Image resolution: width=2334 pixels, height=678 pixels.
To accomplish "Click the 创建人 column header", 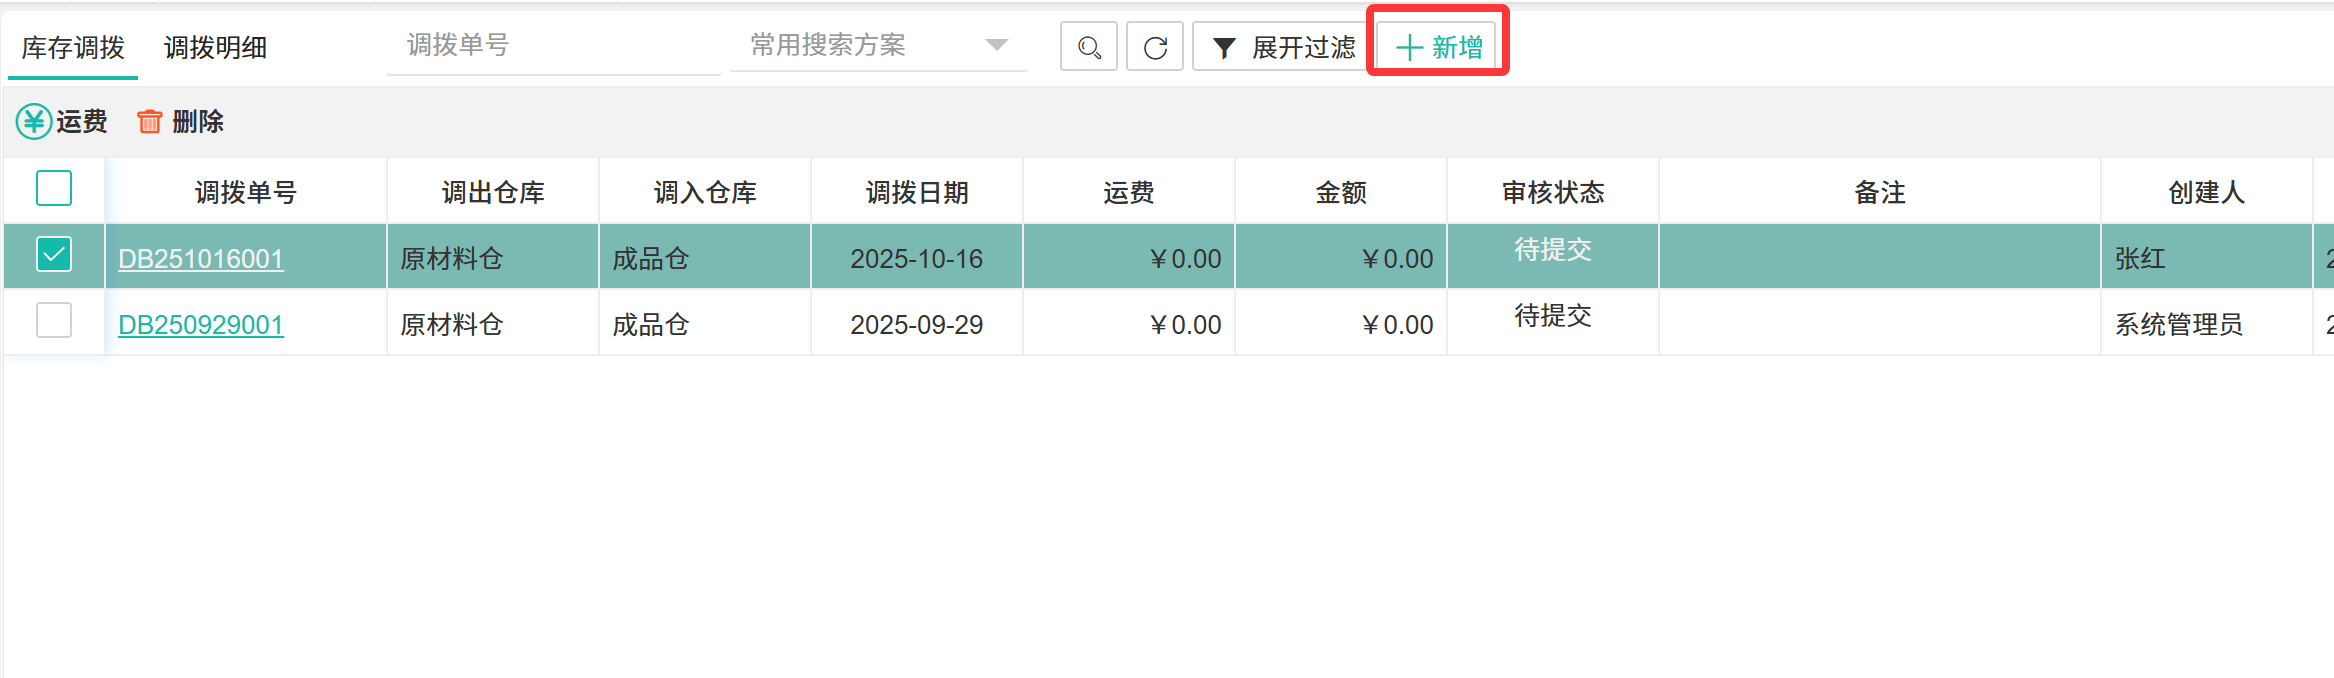I will click(x=2206, y=192).
